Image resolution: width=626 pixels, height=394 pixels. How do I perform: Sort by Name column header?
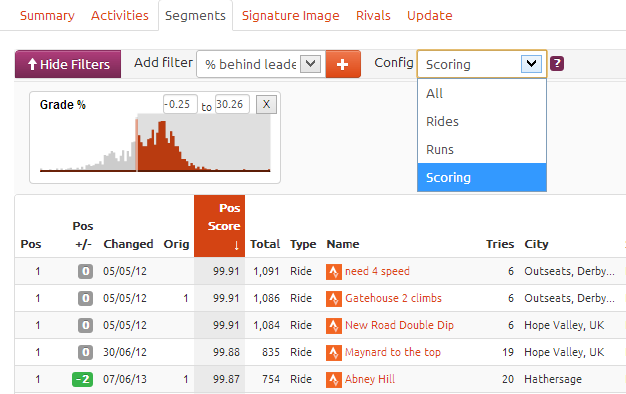pyautogui.click(x=343, y=244)
